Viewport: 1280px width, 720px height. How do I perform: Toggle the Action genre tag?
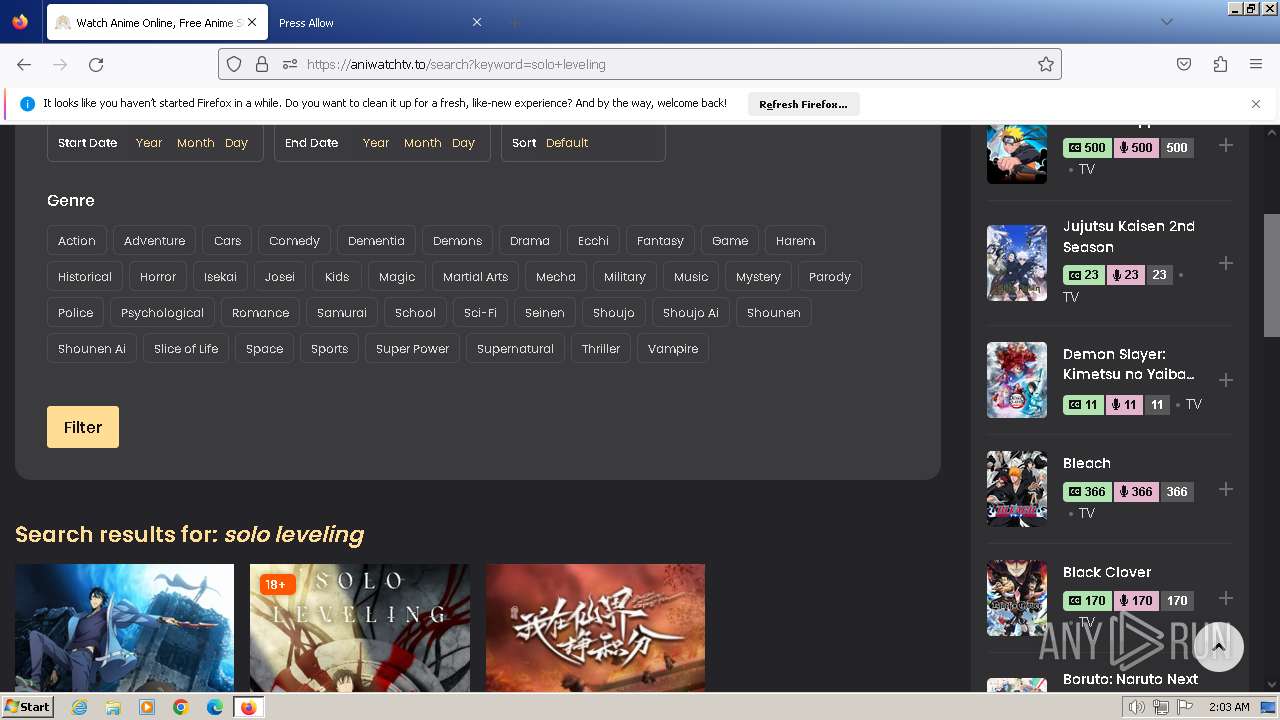[x=77, y=241]
